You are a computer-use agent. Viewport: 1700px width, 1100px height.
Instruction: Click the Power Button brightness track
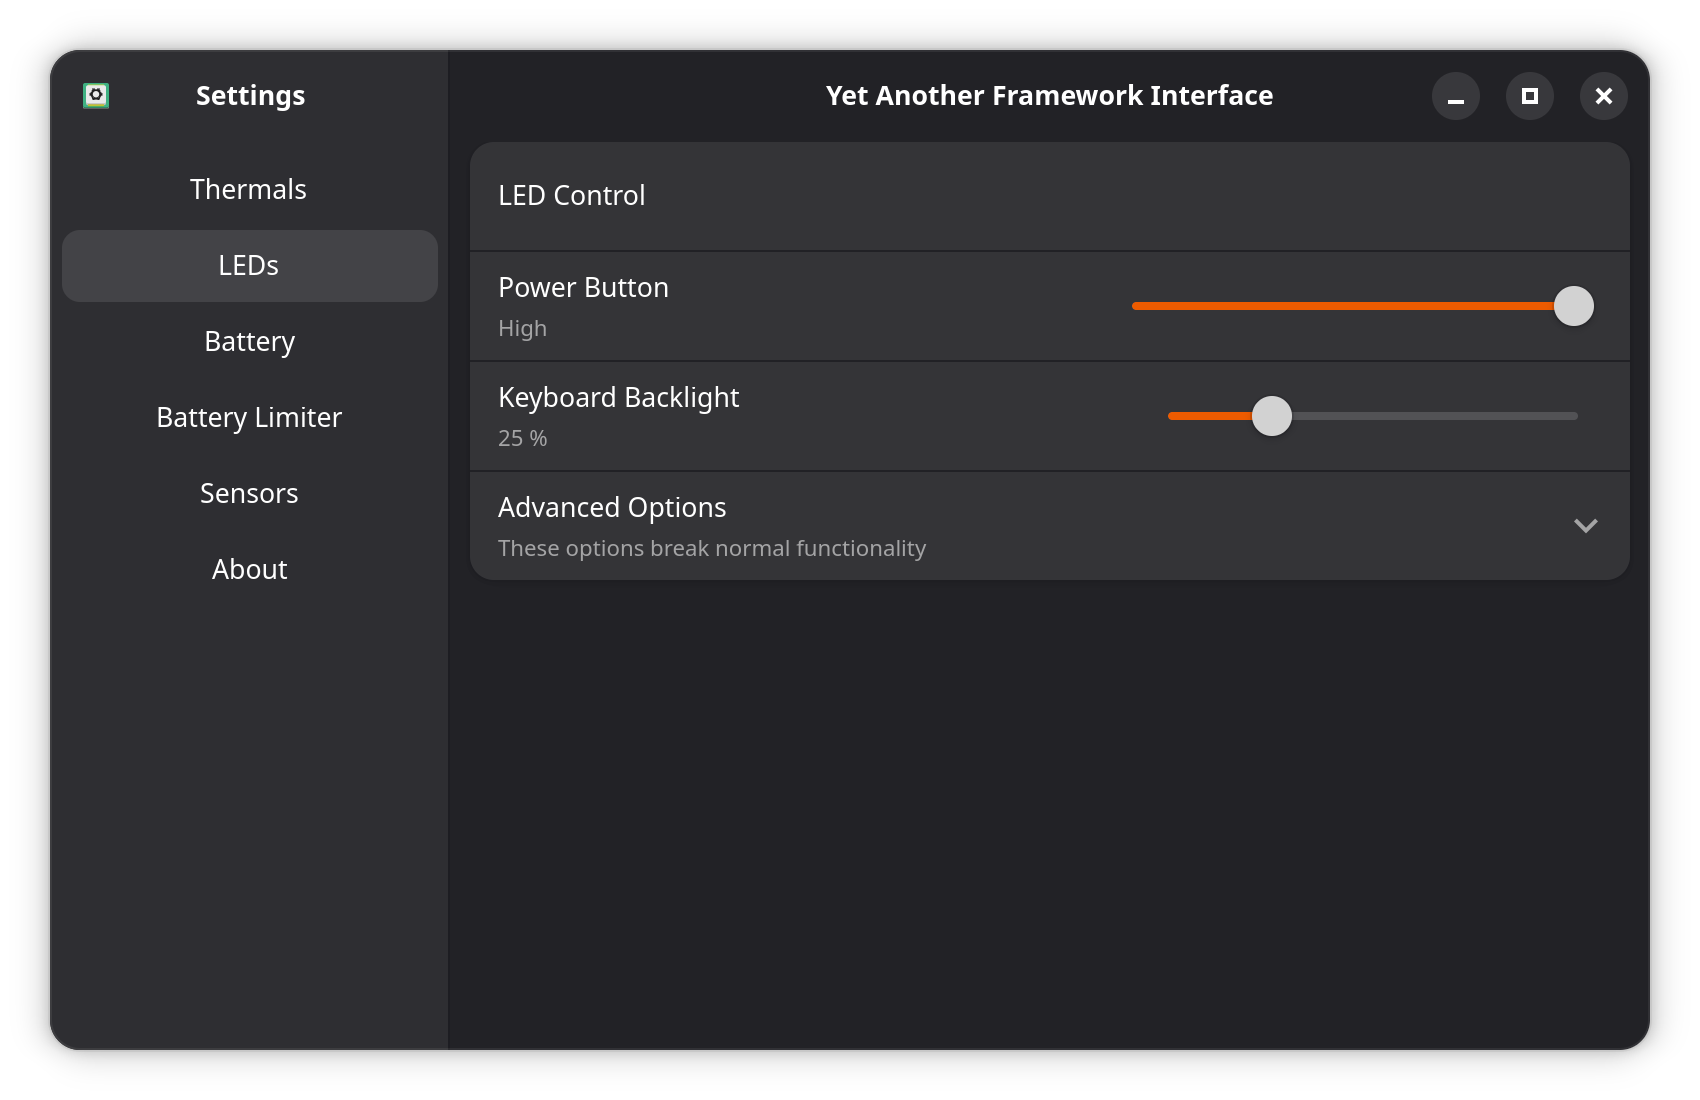tap(1300, 306)
